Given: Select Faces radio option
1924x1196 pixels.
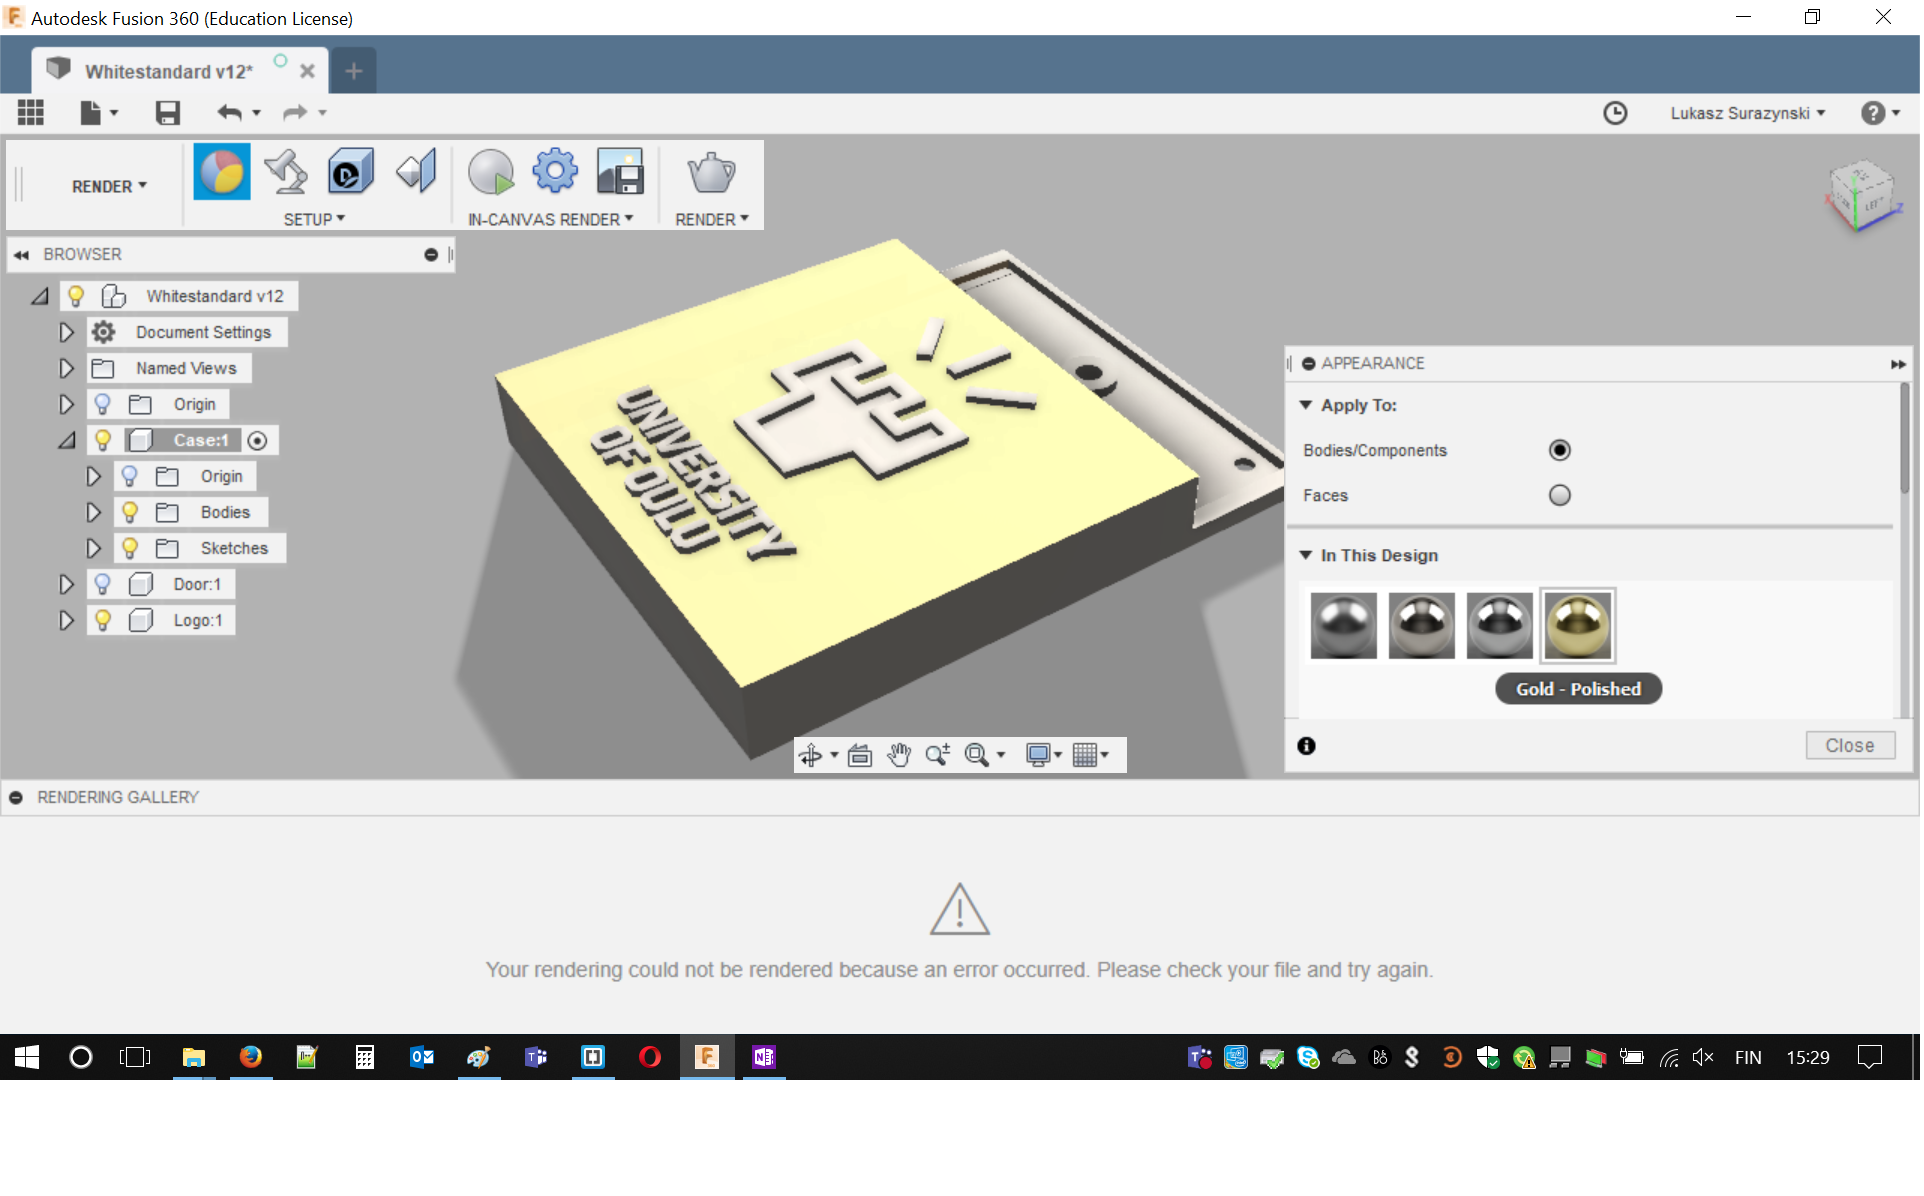Looking at the screenshot, I should click(1560, 496).
